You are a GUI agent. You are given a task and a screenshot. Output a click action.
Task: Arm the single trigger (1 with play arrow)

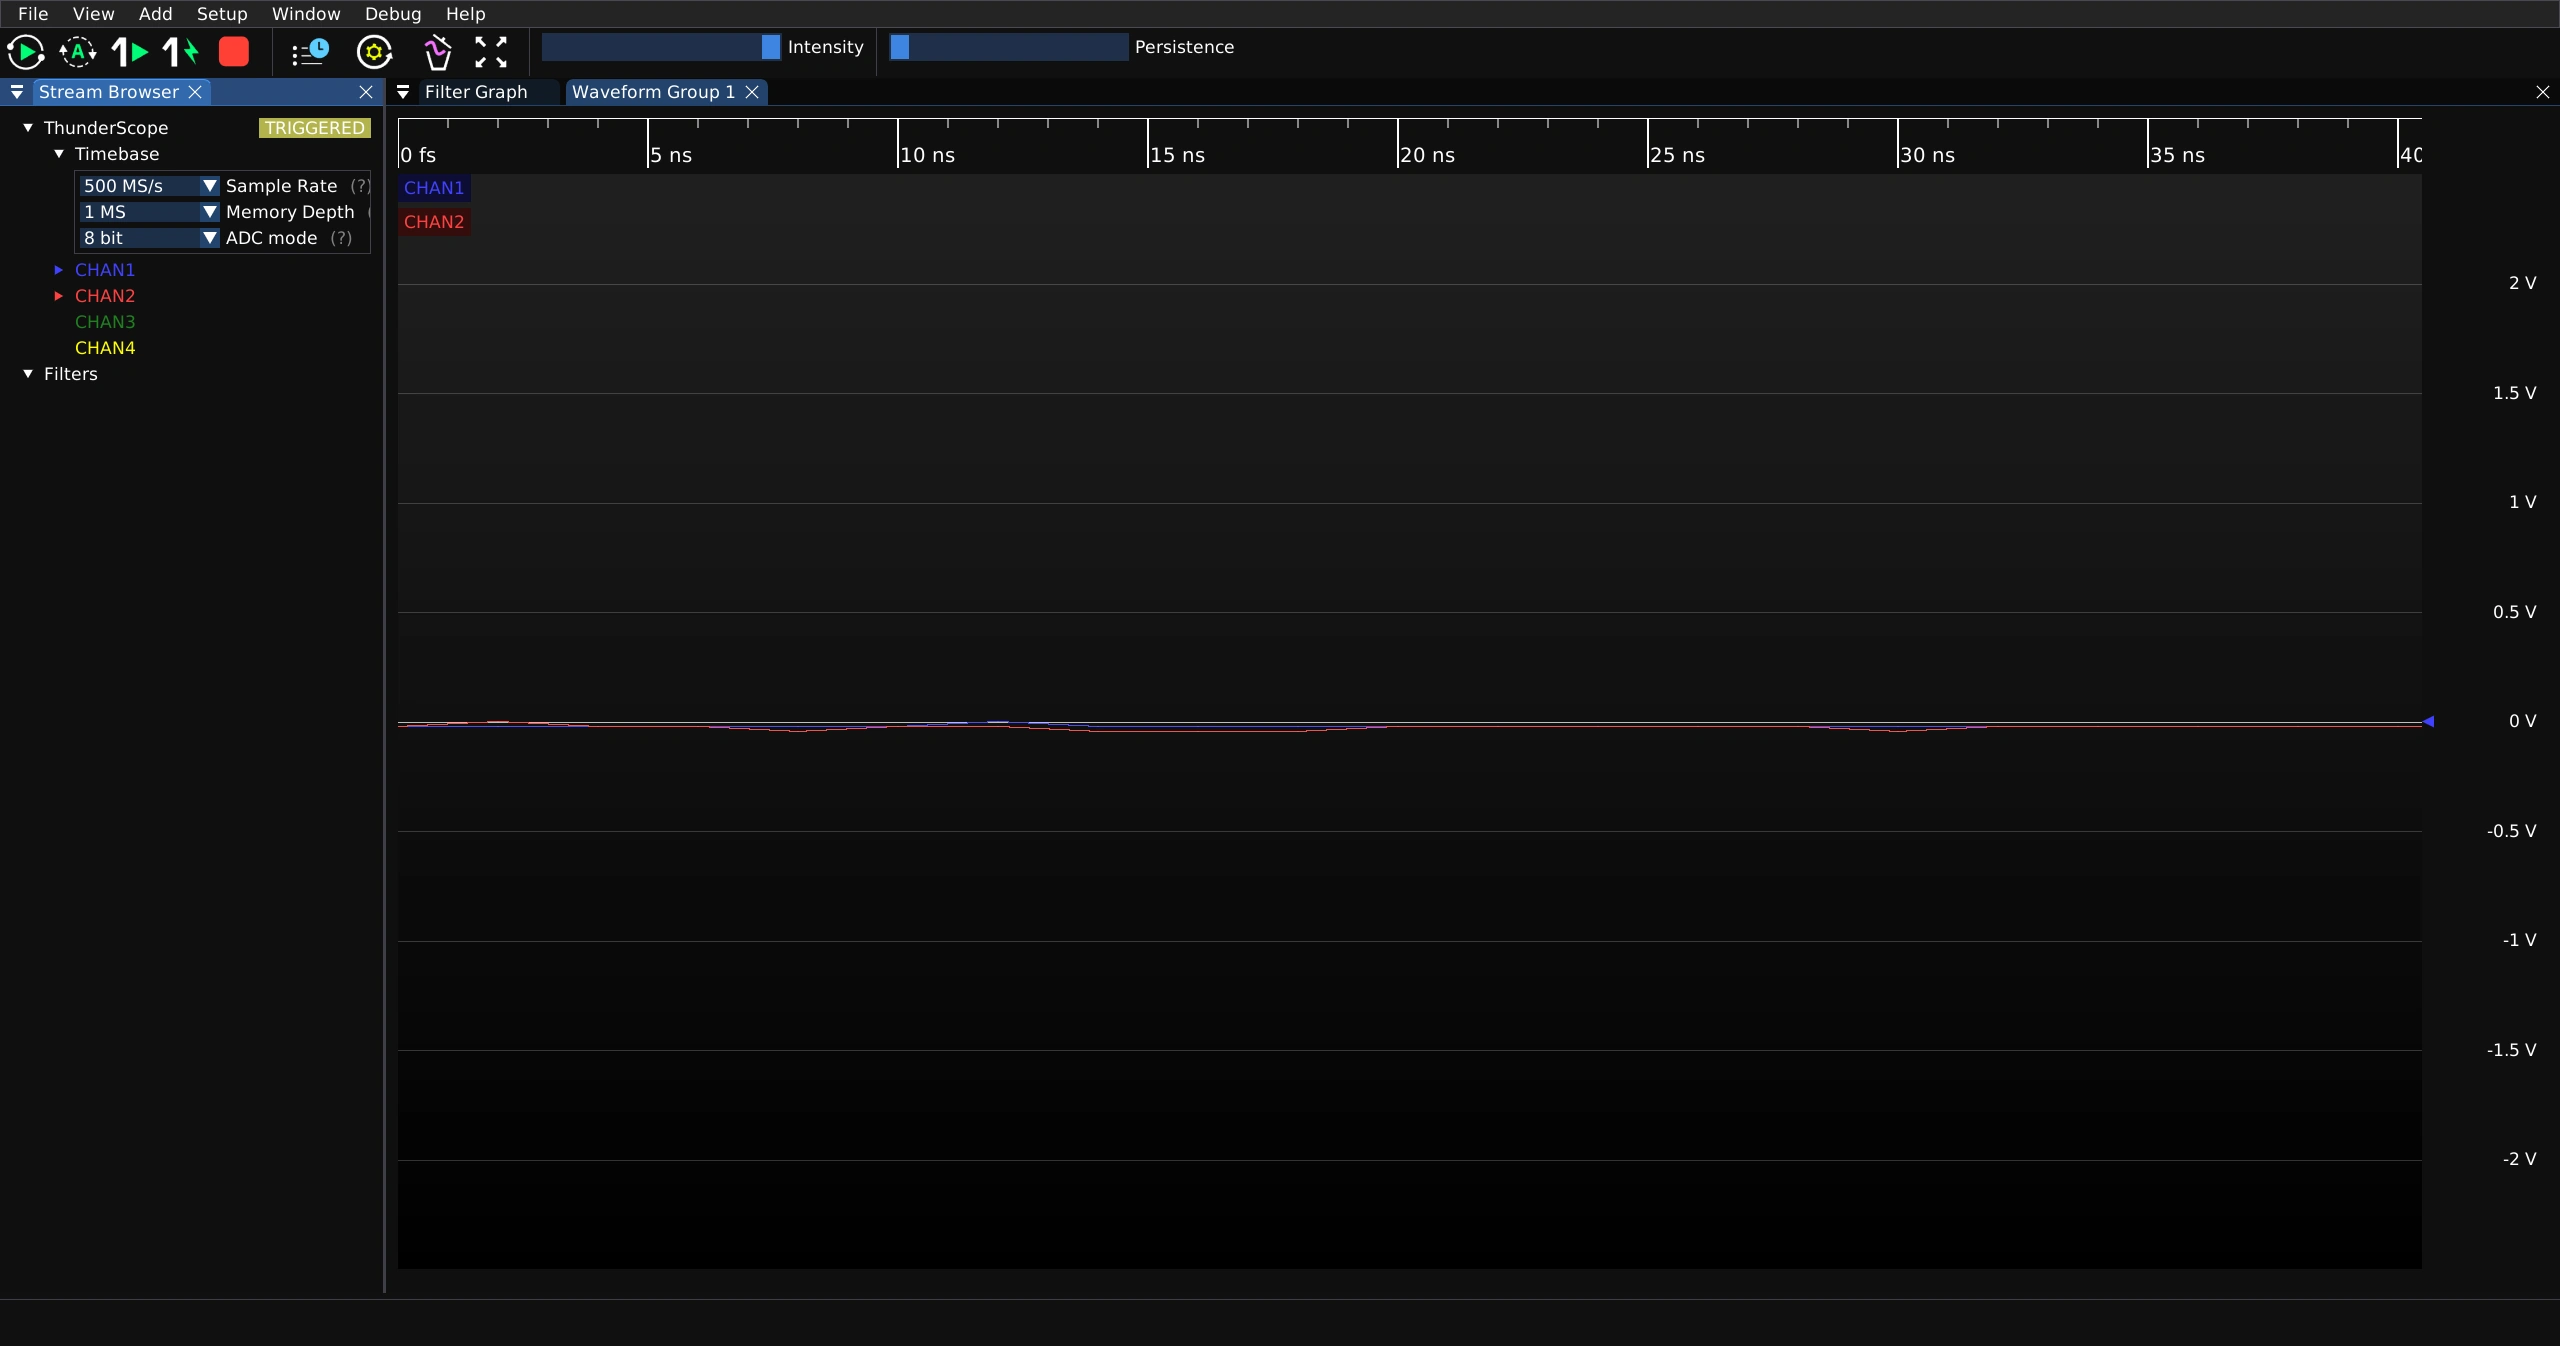point(130,52)
